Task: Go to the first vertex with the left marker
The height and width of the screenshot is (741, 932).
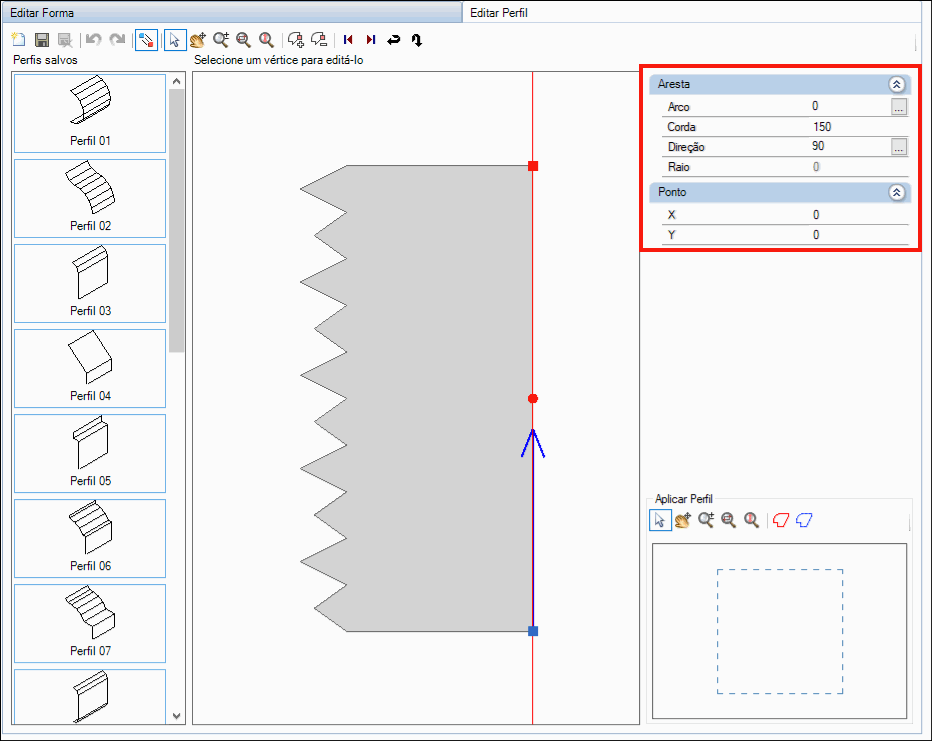Action: tap(348, 40)
